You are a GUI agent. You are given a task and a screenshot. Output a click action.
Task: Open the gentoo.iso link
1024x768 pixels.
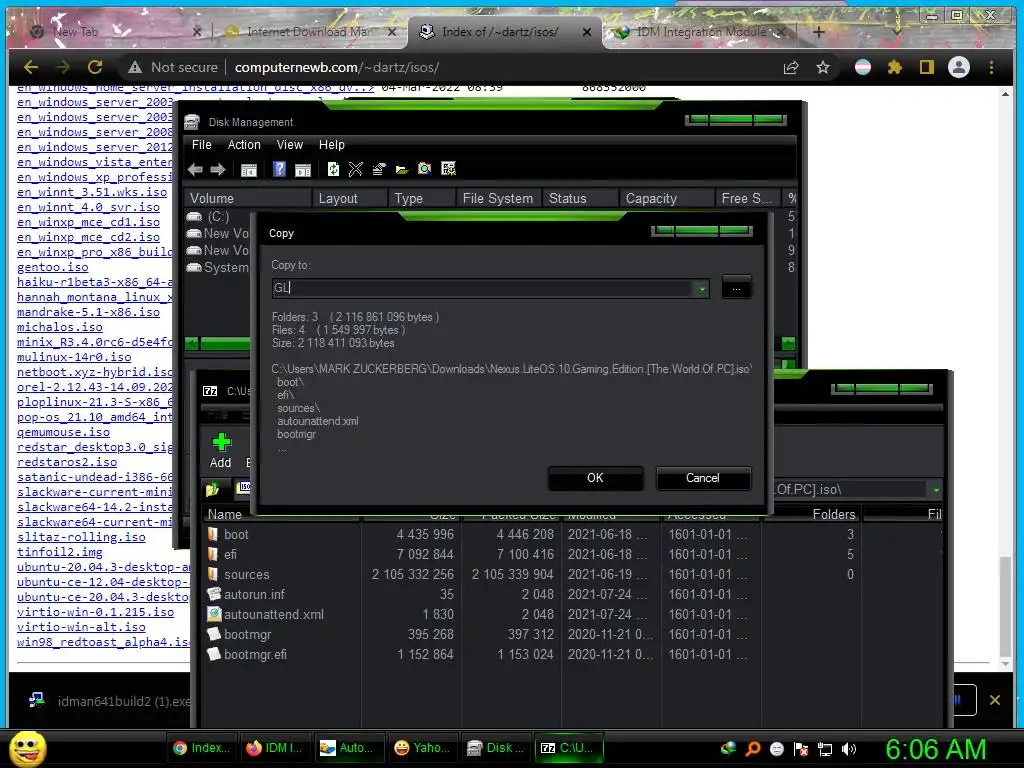point(53,267)
